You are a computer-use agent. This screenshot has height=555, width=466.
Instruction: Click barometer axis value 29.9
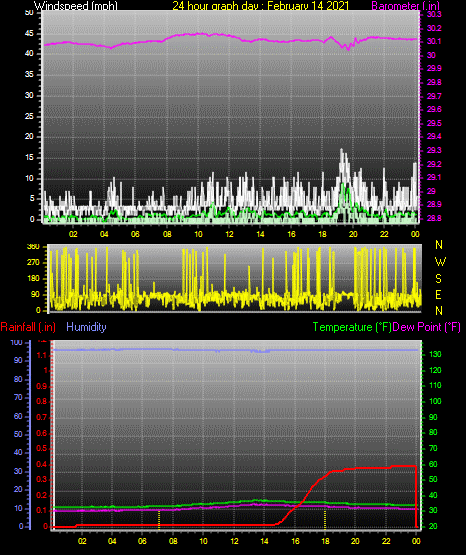click(434, 68)
